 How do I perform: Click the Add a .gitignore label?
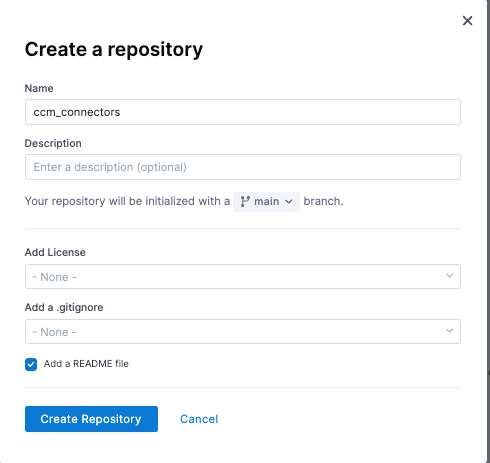(x=64, y=307)
